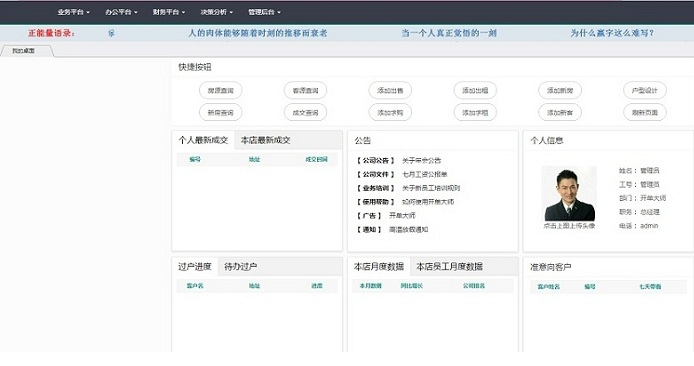This screenshot has height=366, width=694.
Task: Click quote 人的肉体能够随着时刻的推移而衰老
Action: pyautogui.click(x=258, y=33)
